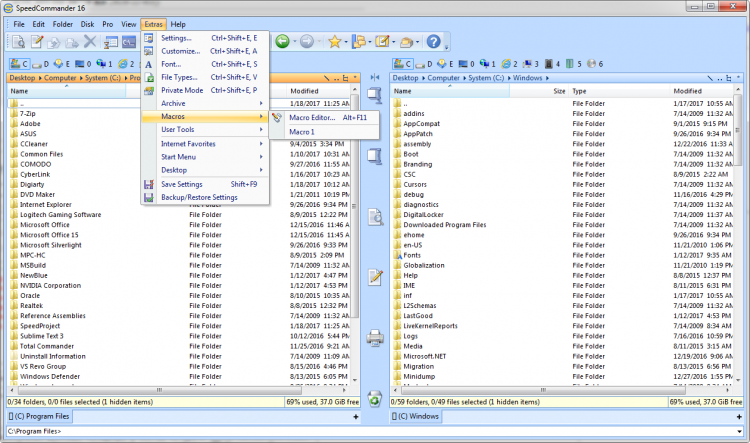750x443 pixels.
Task: Select drive E in right panel drive bar
Action: (445, 64)
